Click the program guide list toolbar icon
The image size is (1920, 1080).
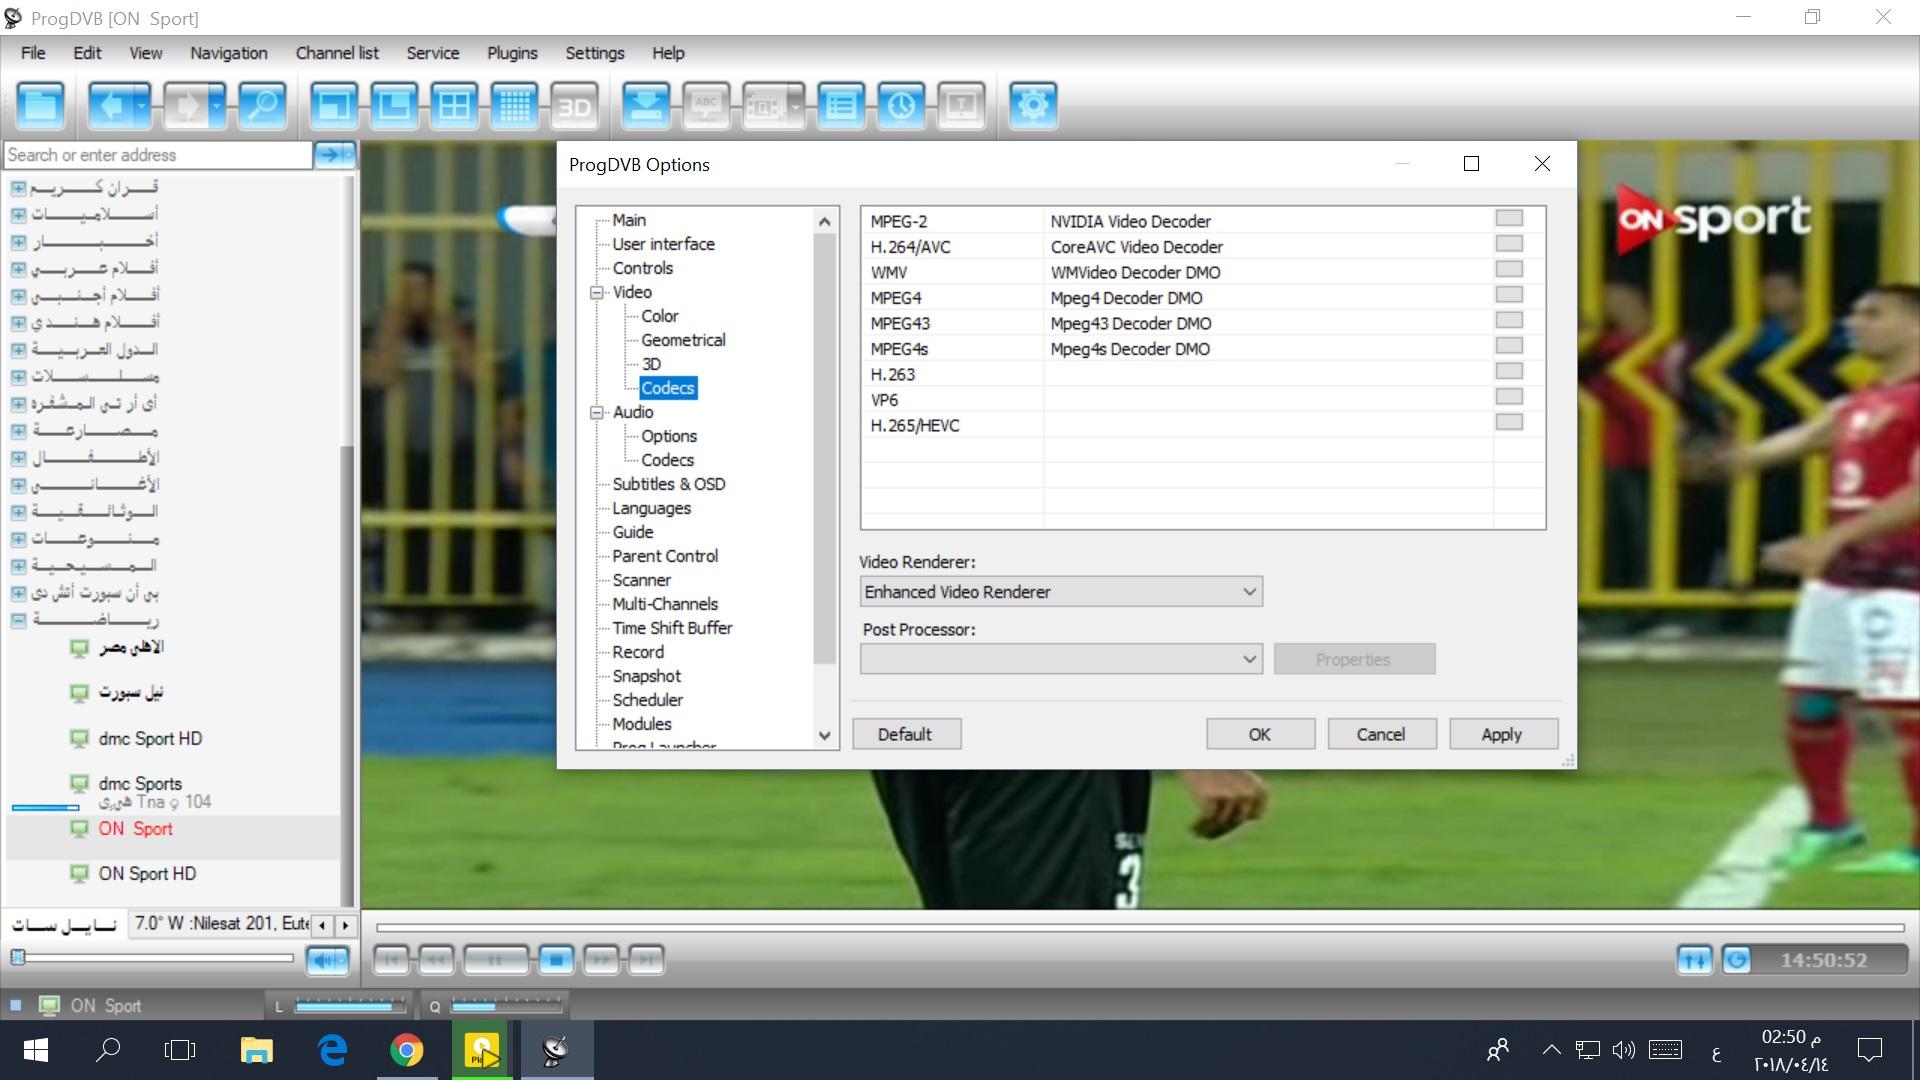(x=841, y=105)
